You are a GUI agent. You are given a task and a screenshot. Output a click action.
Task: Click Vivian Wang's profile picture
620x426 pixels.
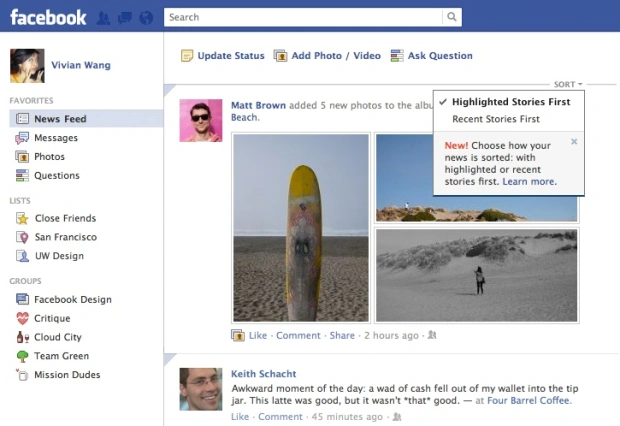(x=27, y=66)
